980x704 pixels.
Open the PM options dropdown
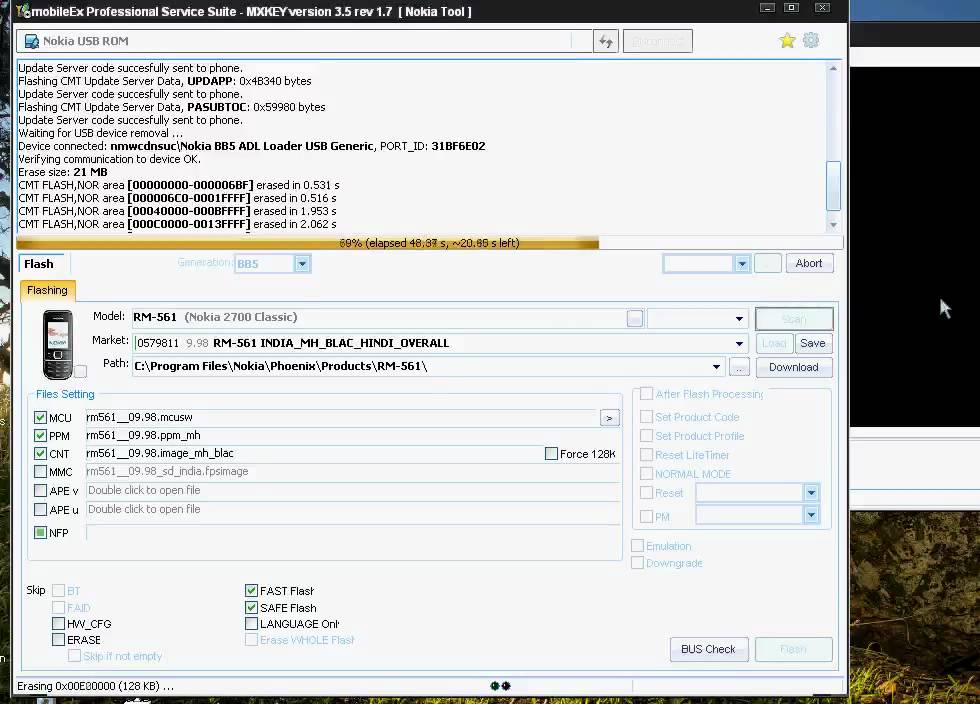[811, 515]
